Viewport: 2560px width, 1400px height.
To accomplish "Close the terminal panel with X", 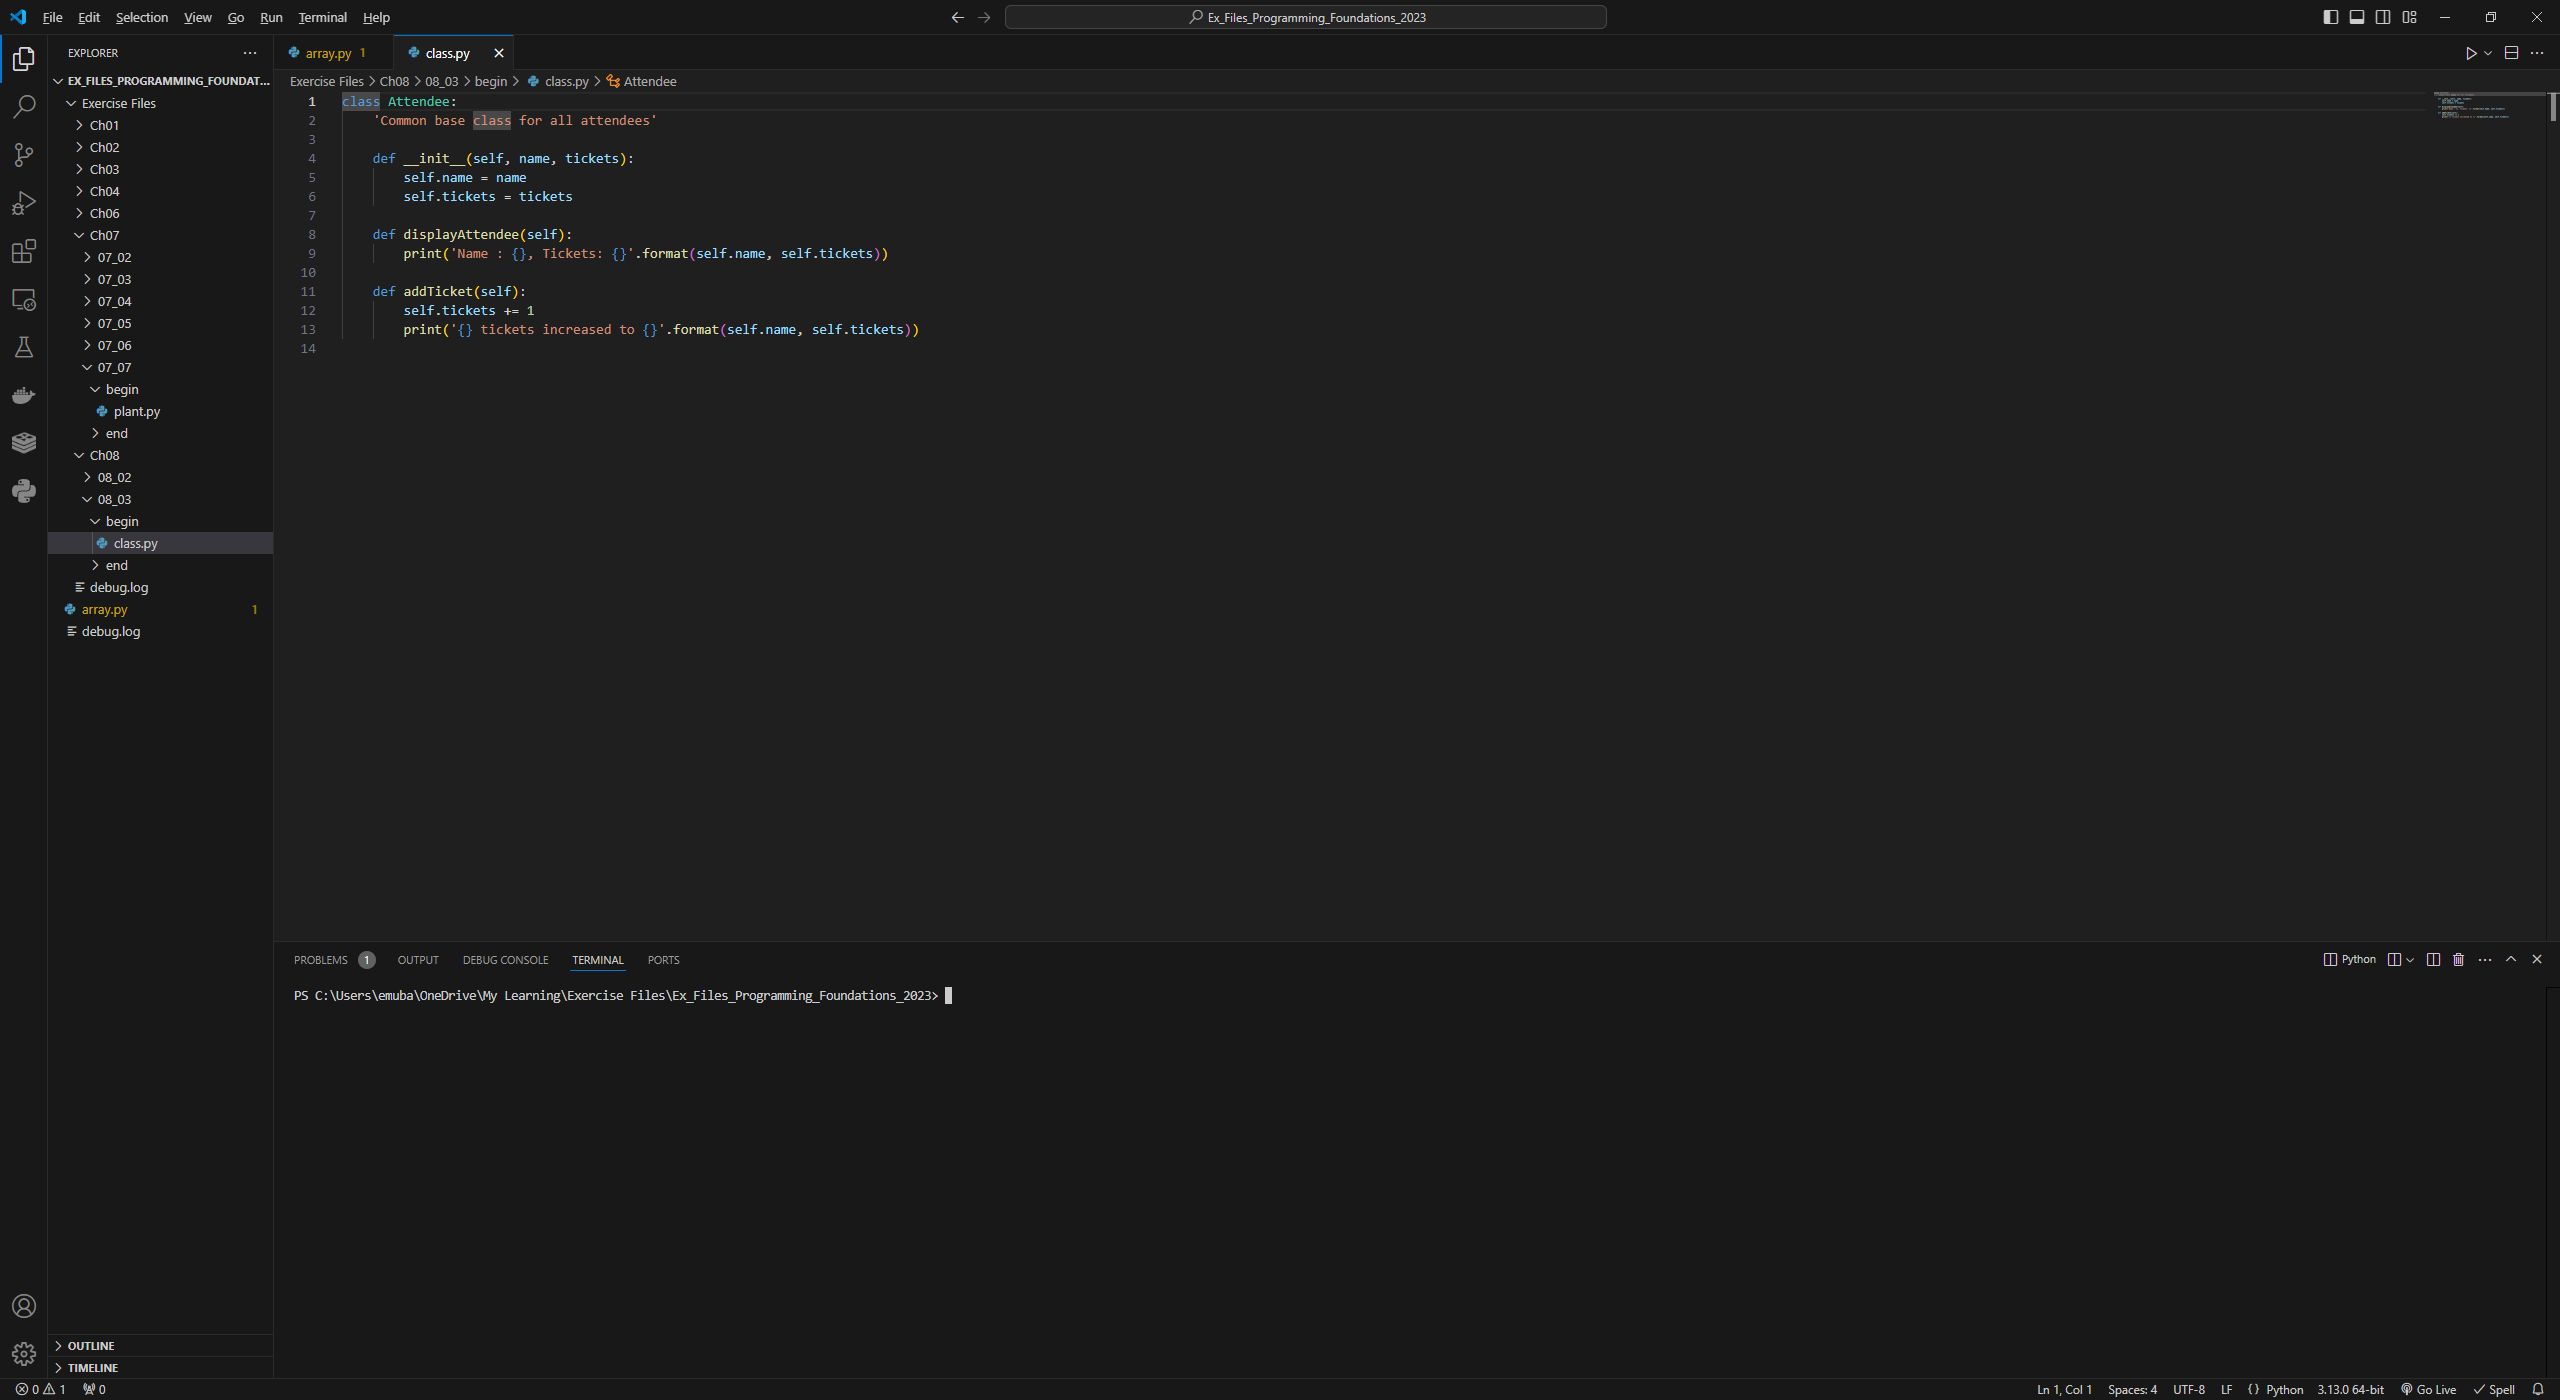I will pyautogui.click(x=2537, y=960).
